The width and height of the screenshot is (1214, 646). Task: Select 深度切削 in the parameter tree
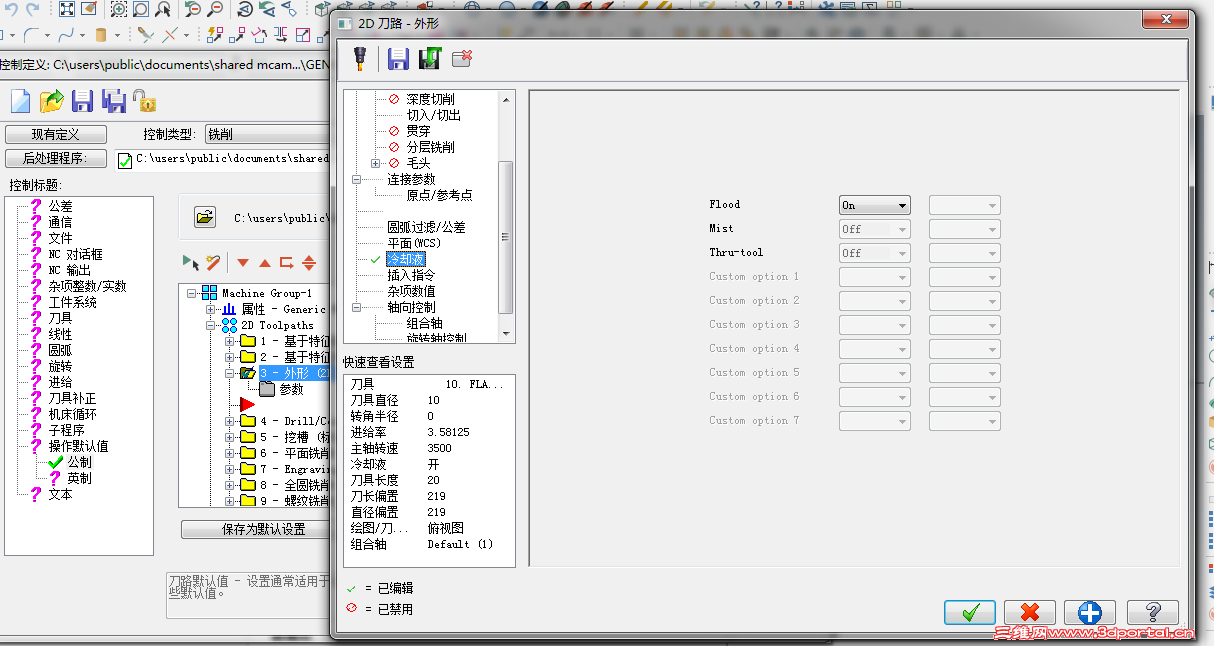click(430, 99)
